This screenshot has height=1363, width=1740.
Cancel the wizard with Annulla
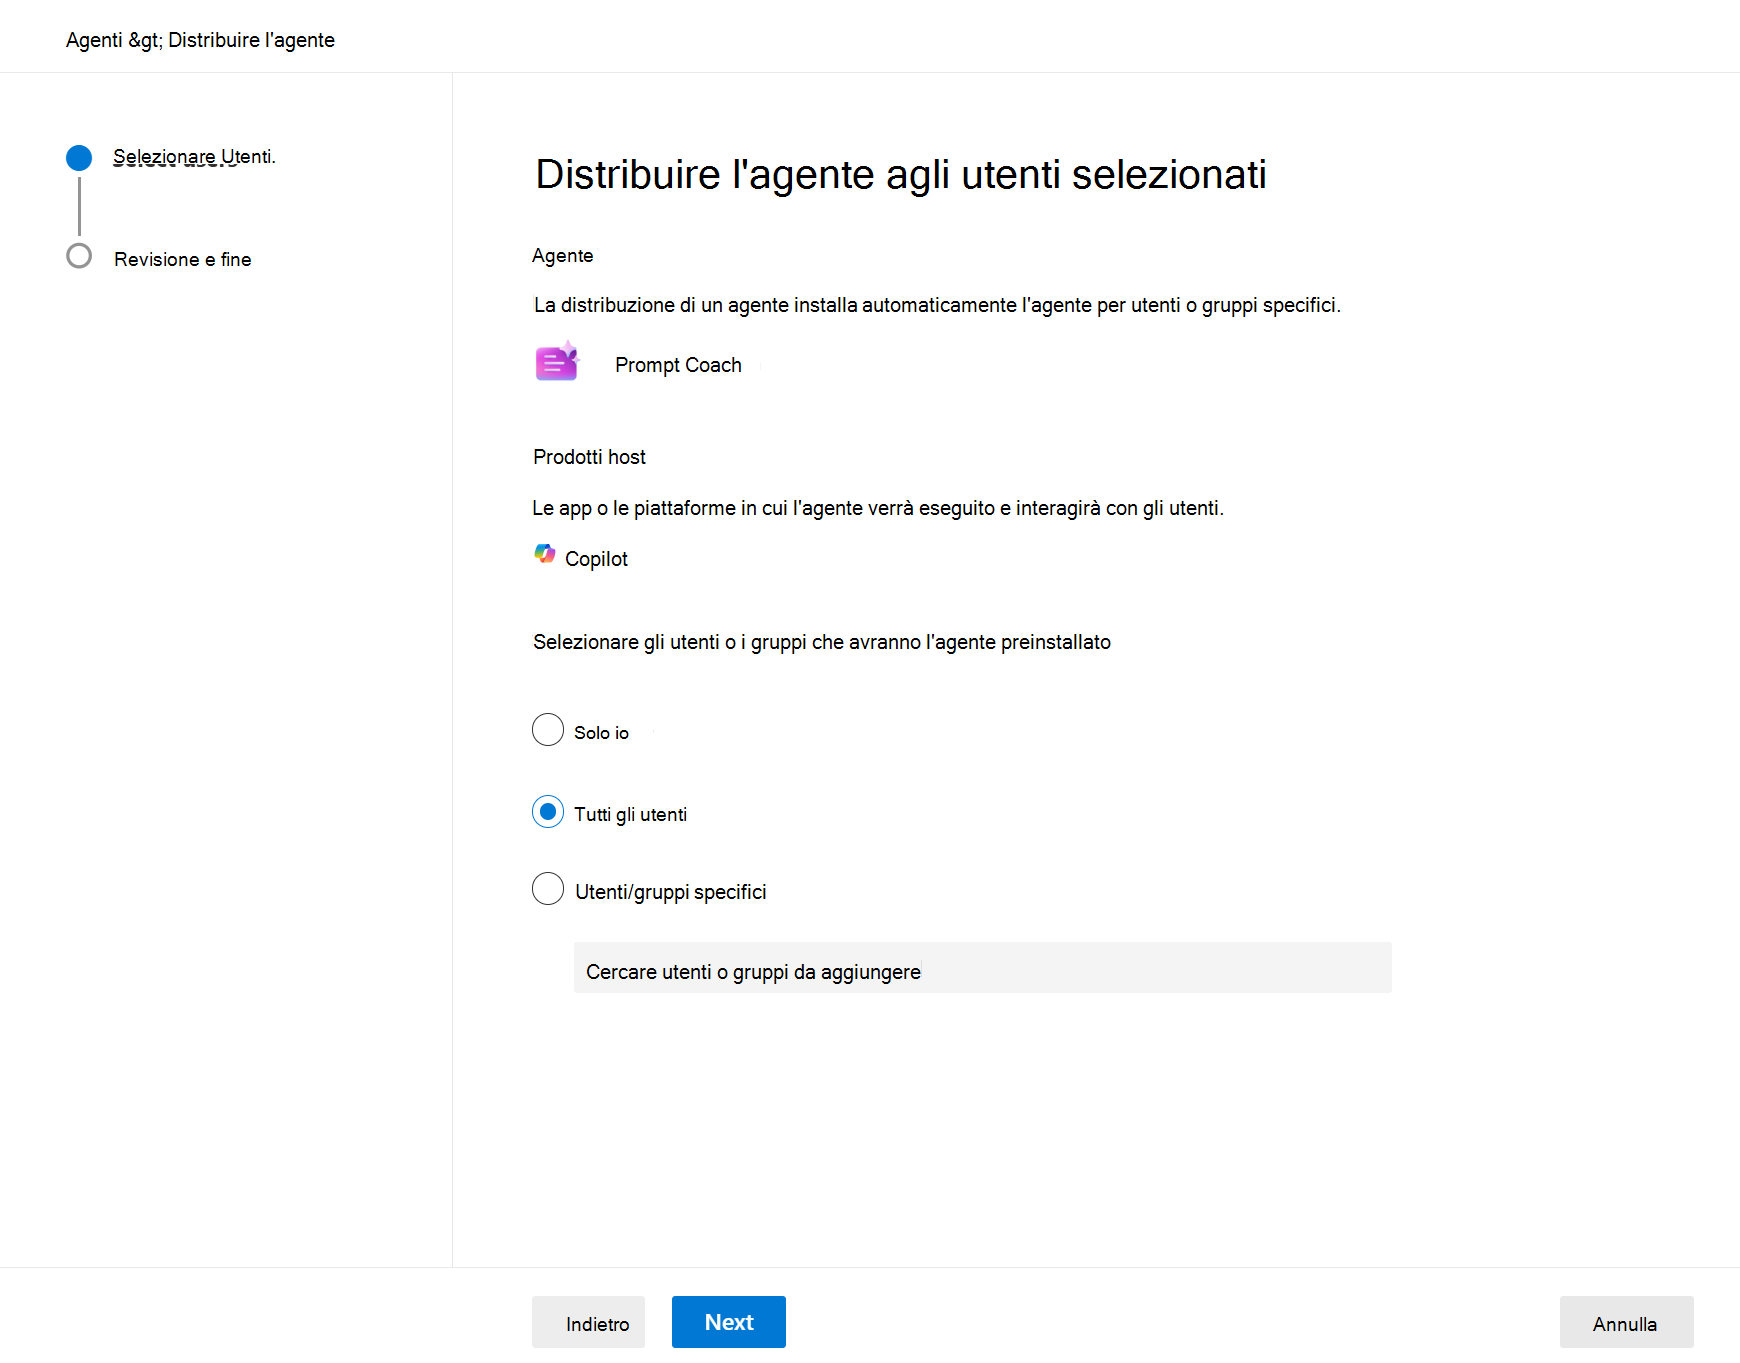(x=1626, y=1322)
